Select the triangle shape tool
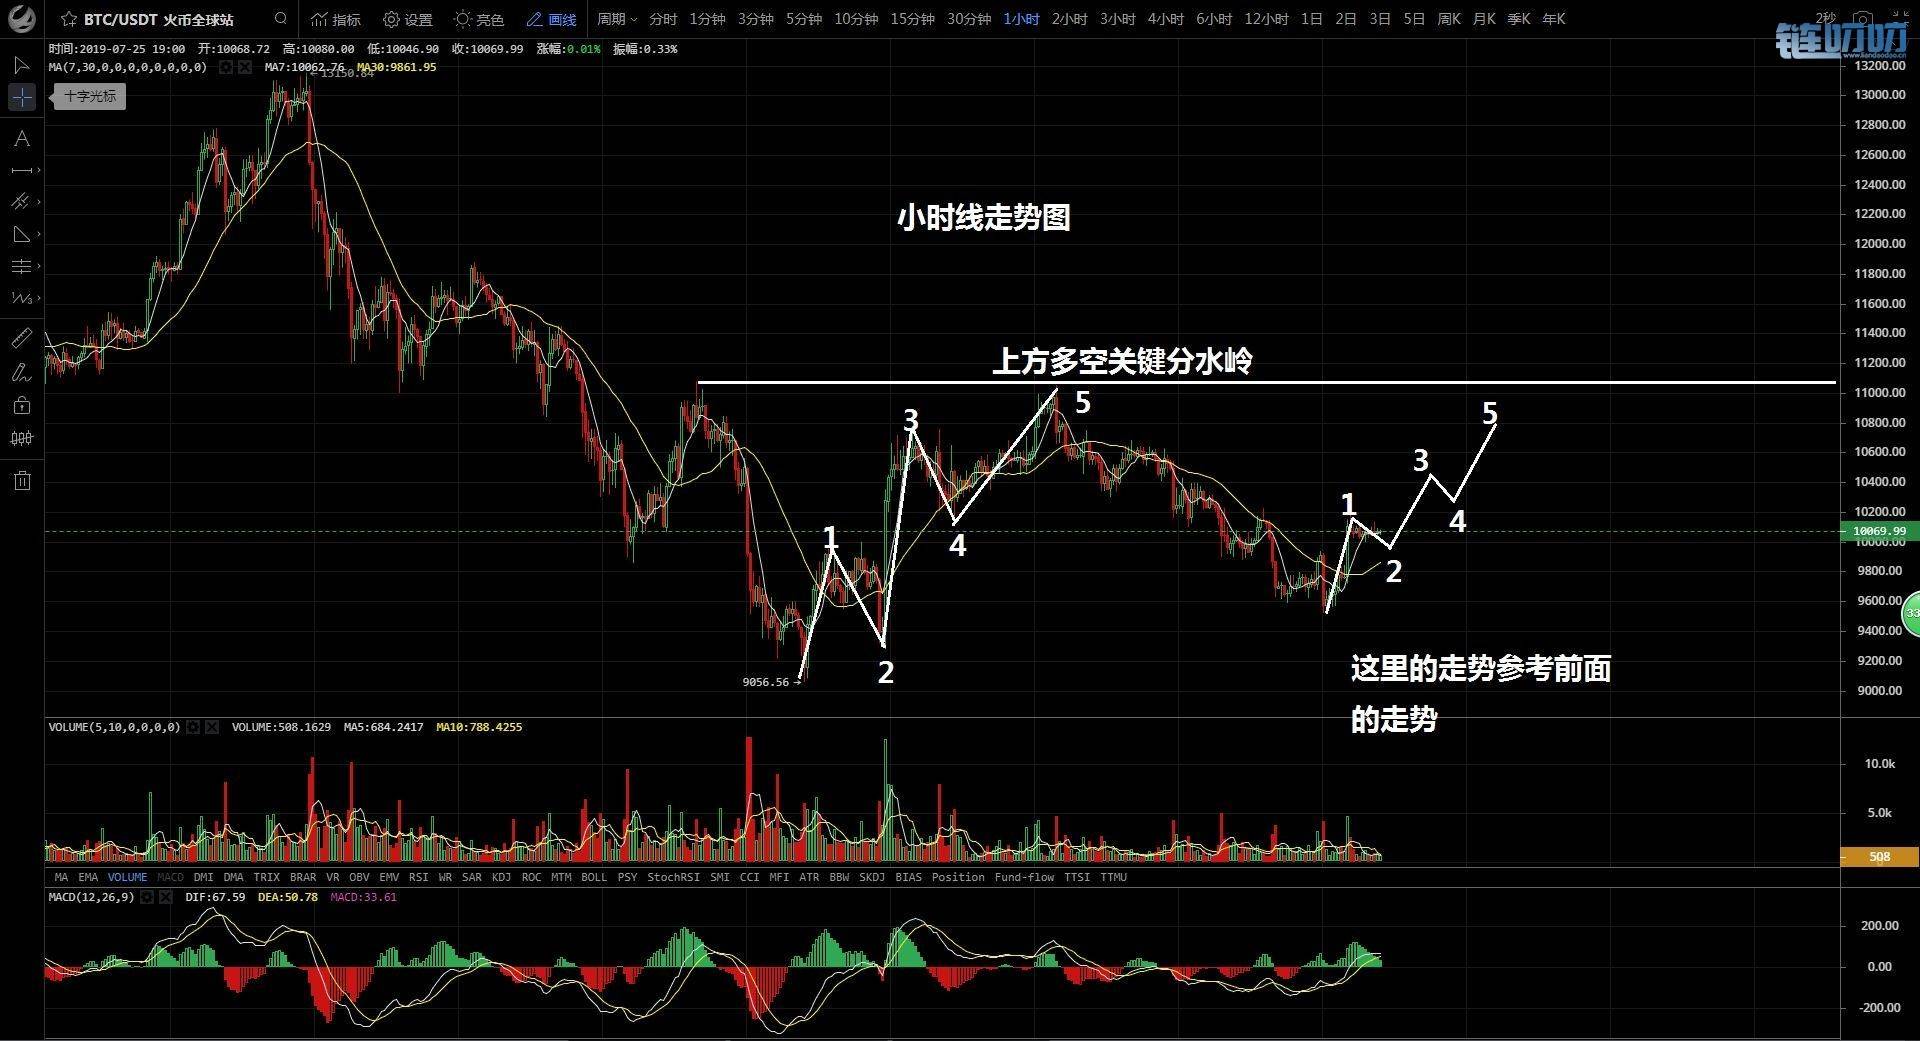The width and height of the screenshot is (1920, 1041). coord(21,234)
